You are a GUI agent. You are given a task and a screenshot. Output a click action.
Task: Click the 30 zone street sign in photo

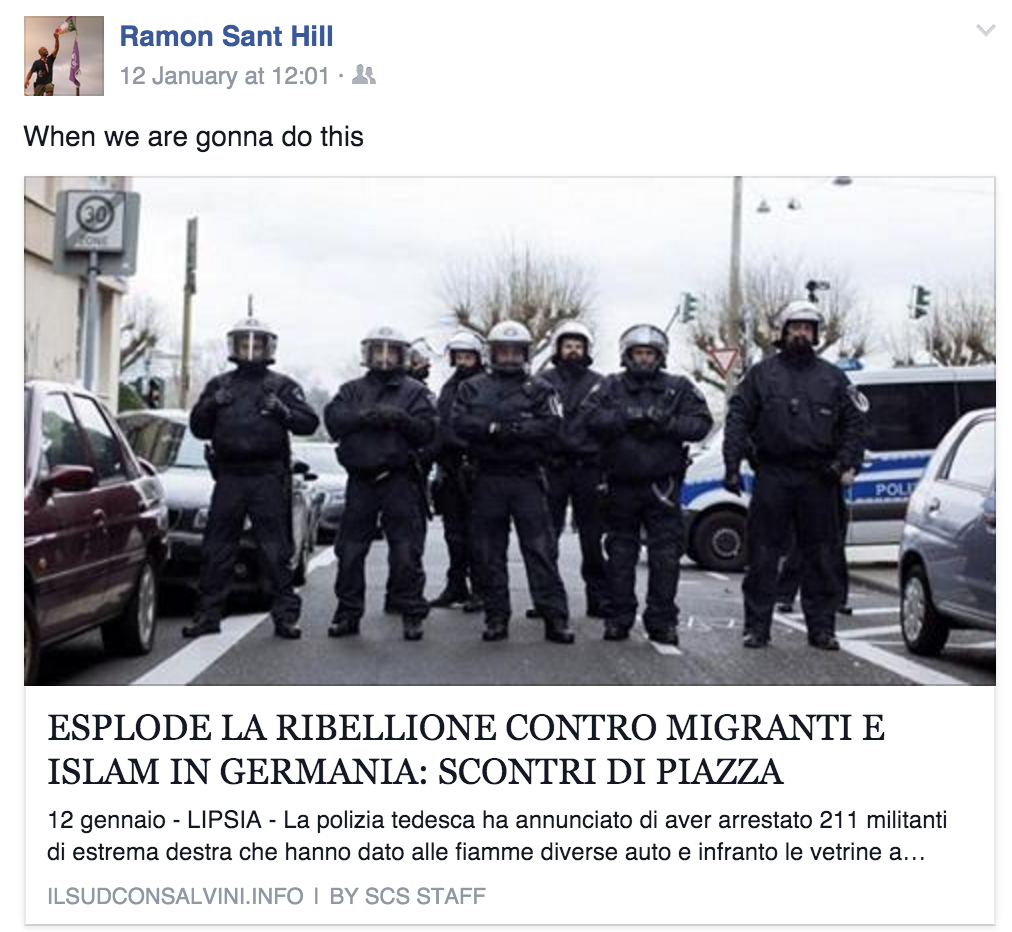click(x=97, y=231)
